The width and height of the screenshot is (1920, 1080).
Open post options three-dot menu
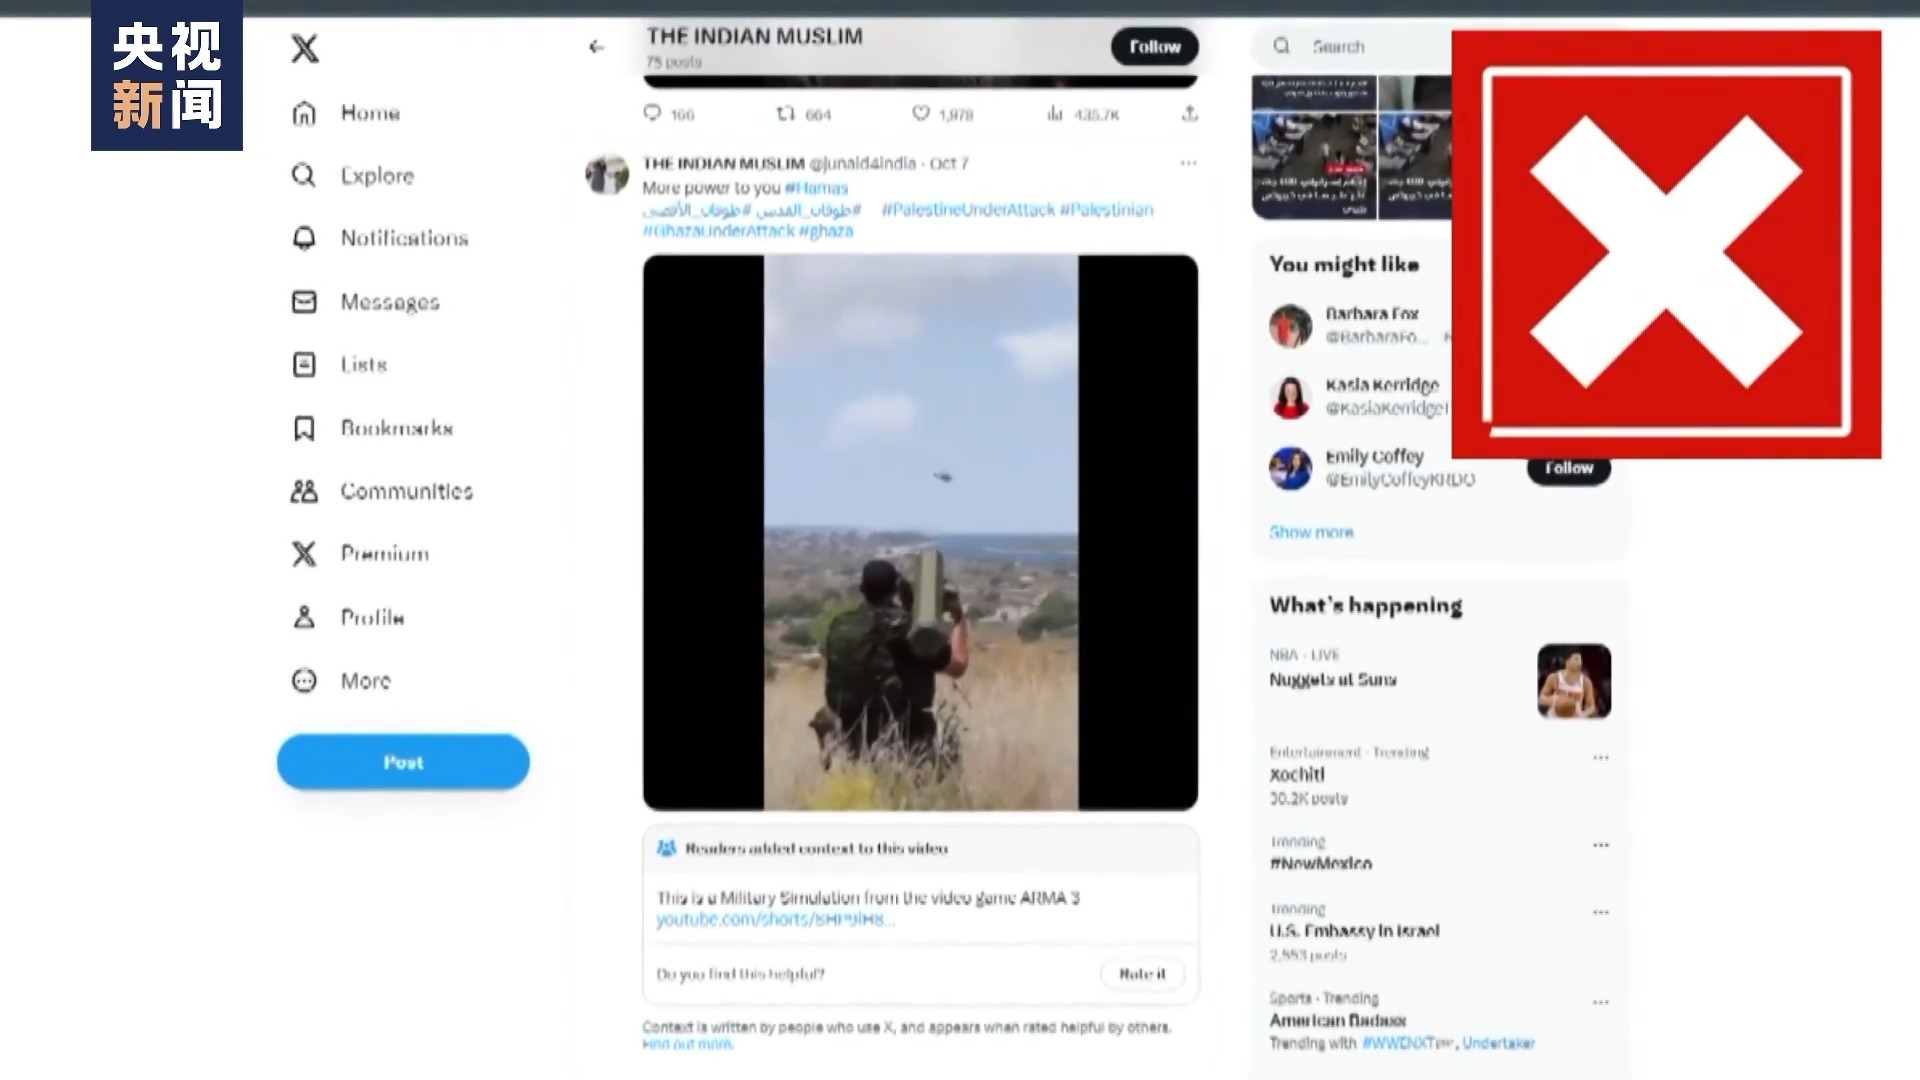point(1188,163)
